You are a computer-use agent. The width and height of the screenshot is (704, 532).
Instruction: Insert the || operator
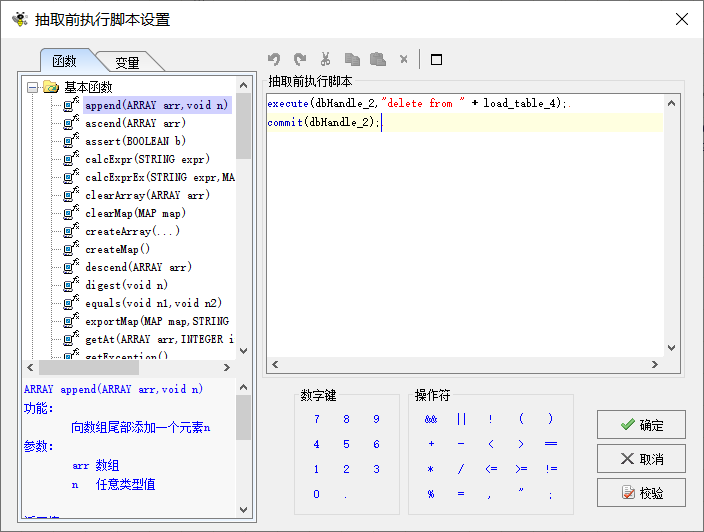(x=461, y=419)
